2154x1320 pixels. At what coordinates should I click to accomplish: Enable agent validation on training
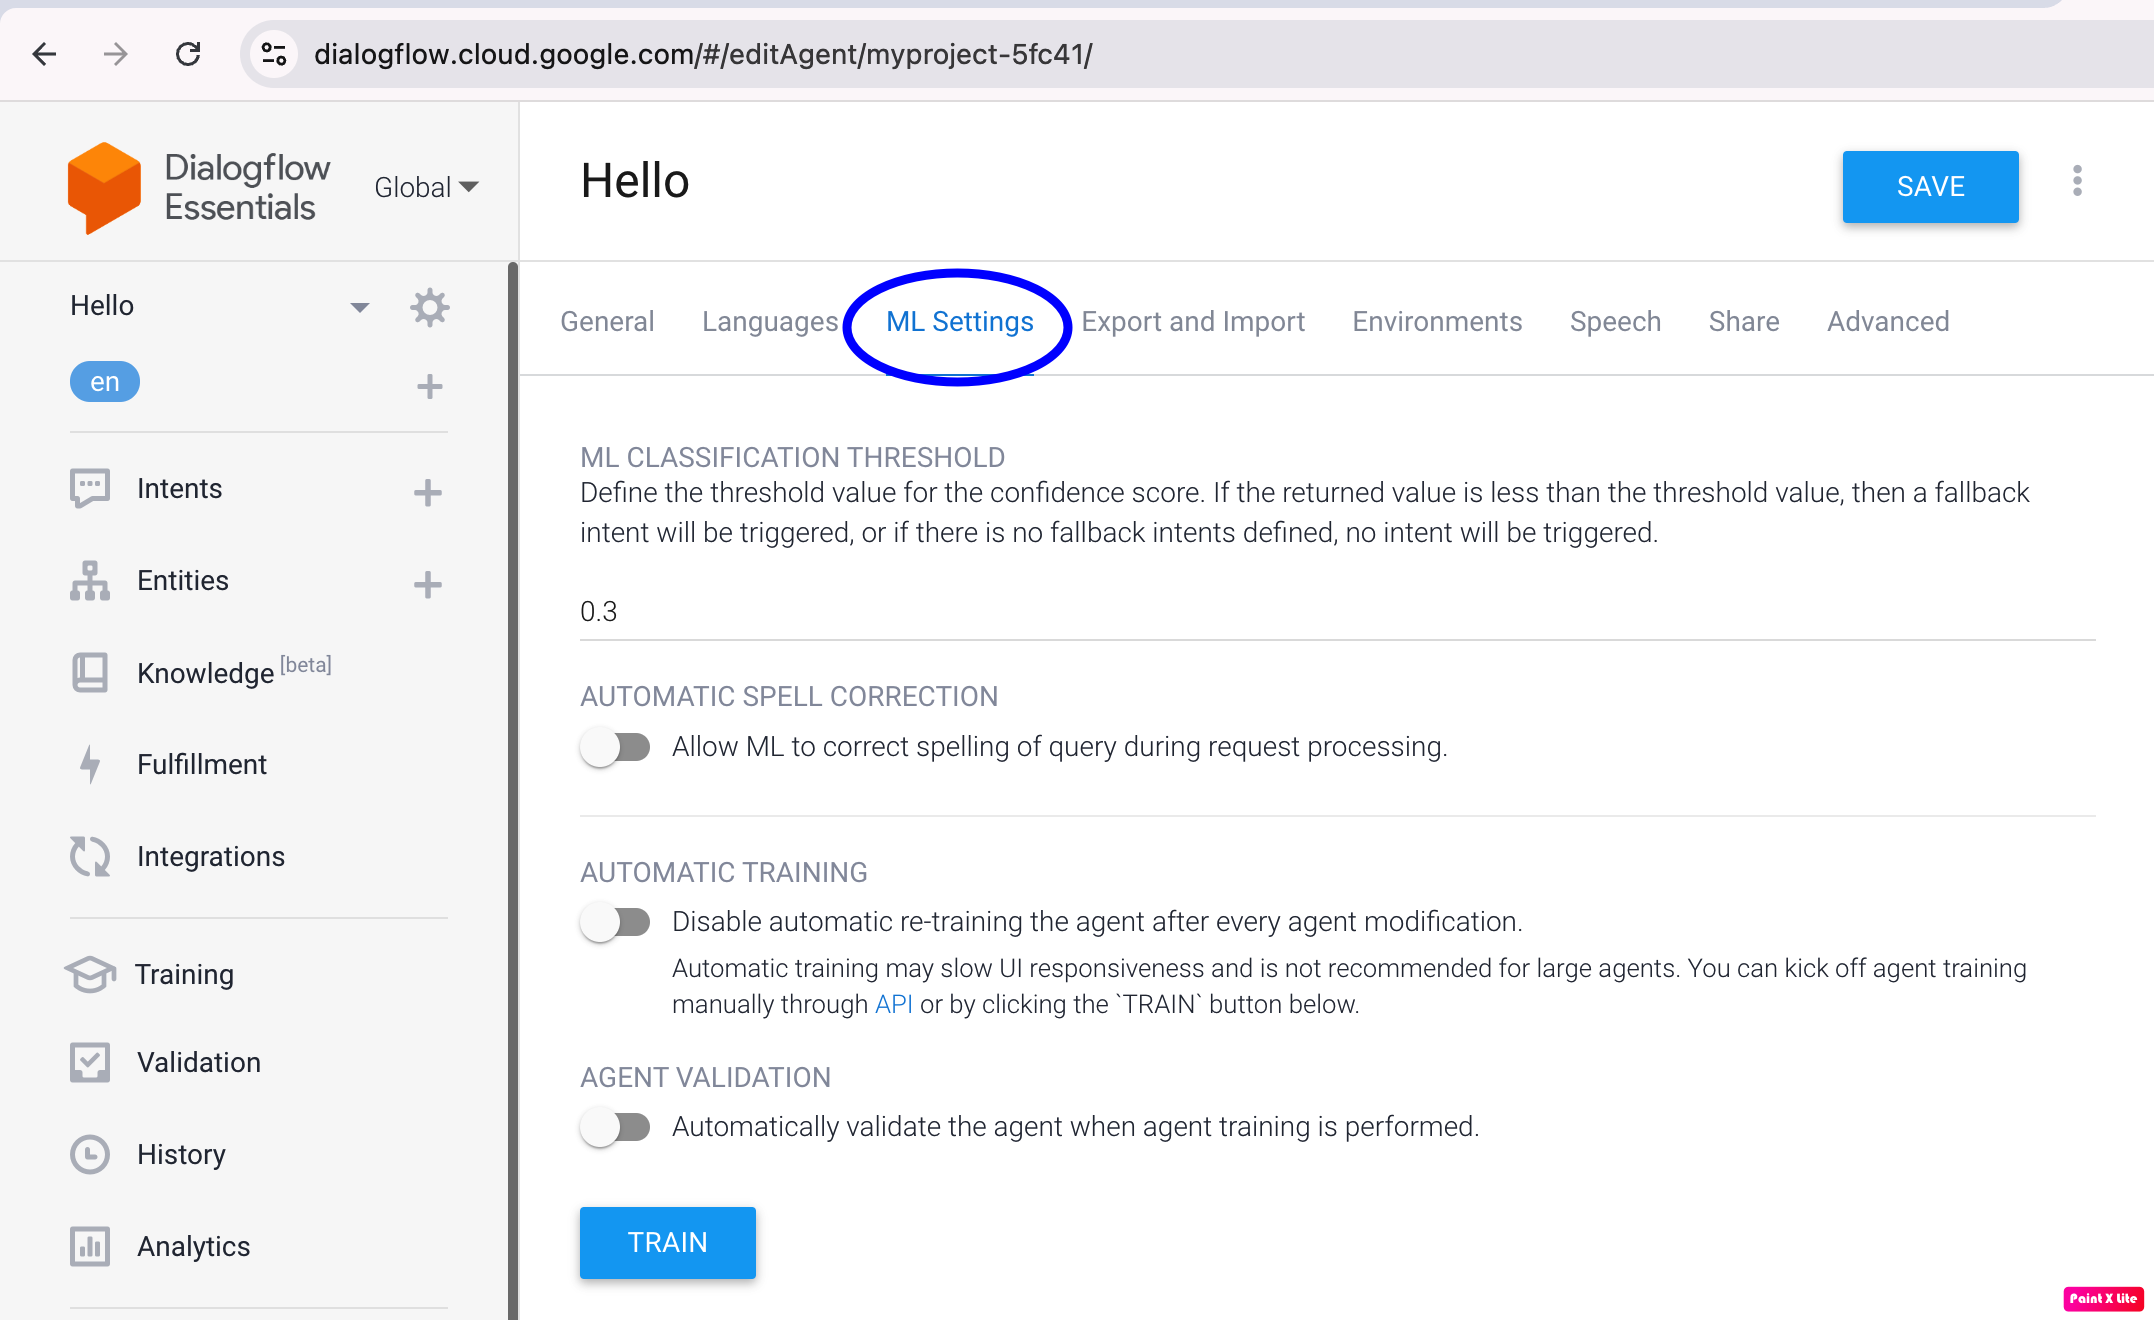pos(616,1126)
